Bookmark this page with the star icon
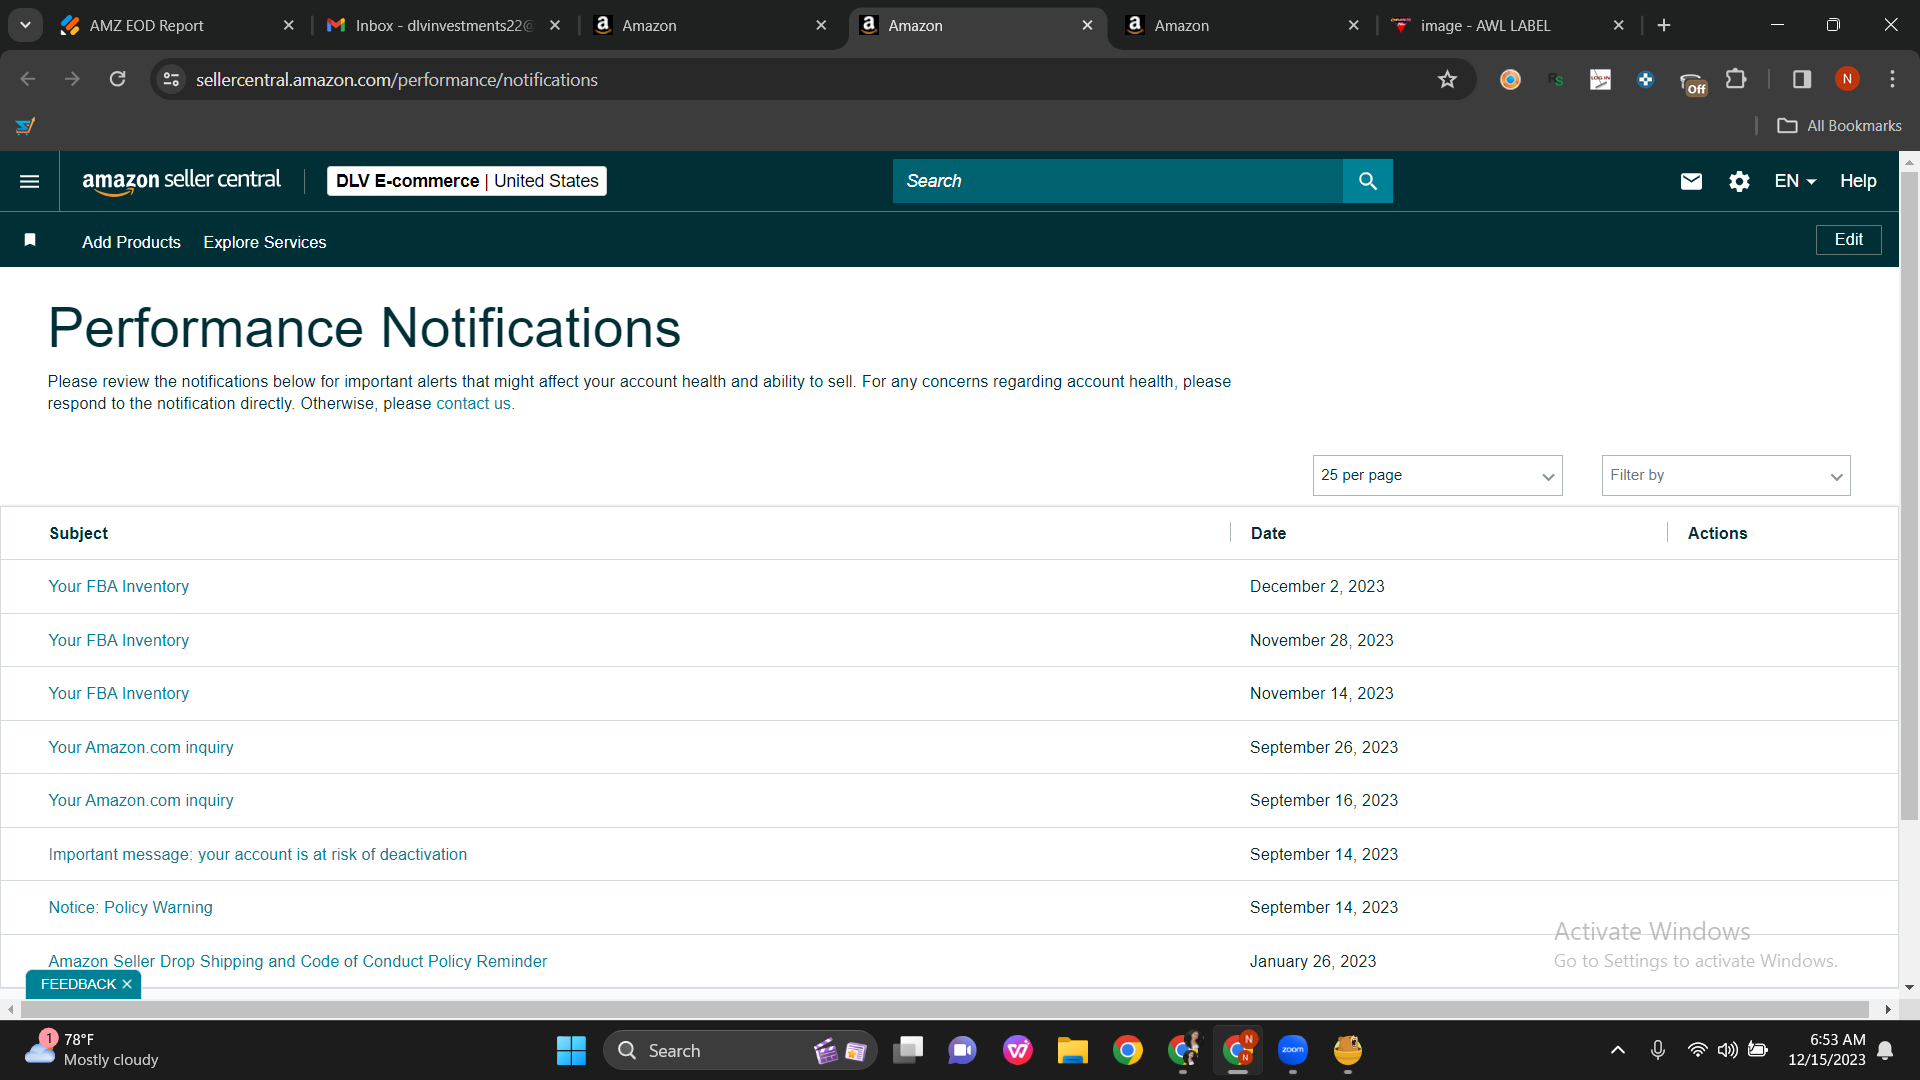 (1447, 79)
